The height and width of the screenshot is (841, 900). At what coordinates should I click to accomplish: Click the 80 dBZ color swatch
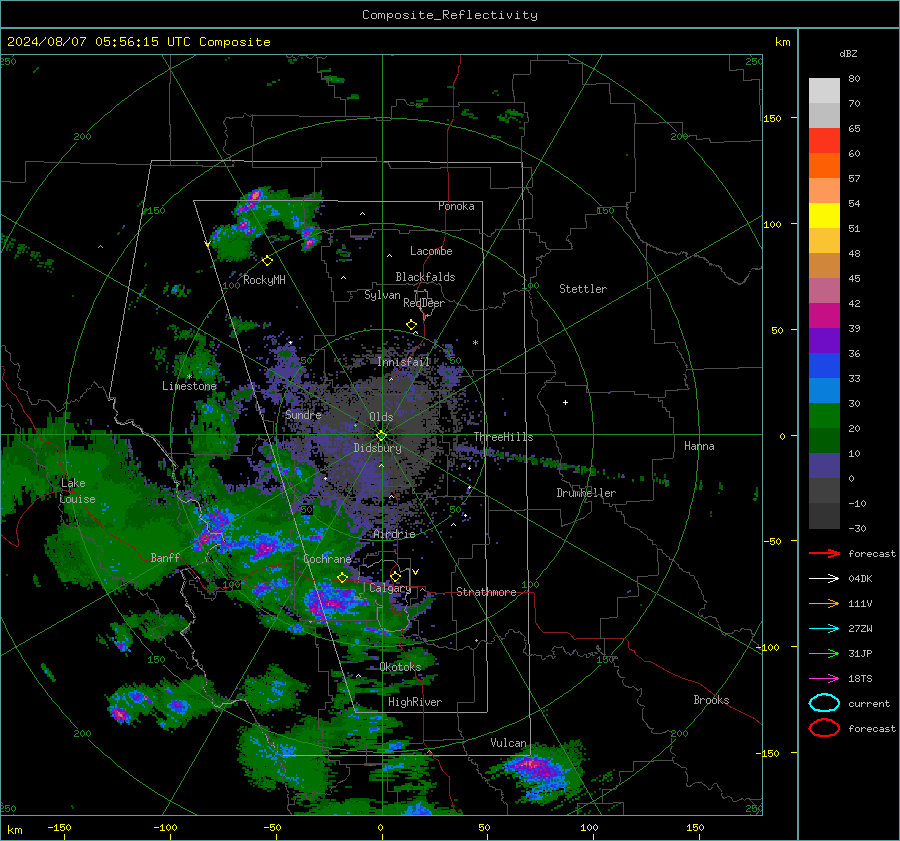coord(824,90)
